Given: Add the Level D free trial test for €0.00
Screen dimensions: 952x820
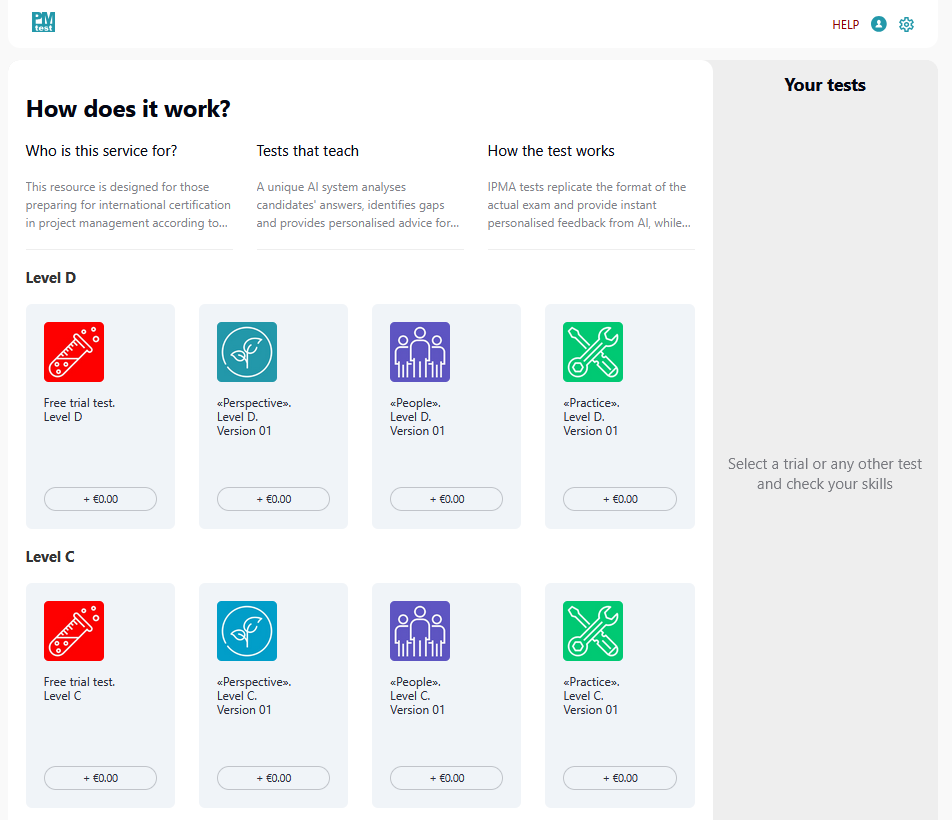Looking at the screenshot, I should coord(100,499).
